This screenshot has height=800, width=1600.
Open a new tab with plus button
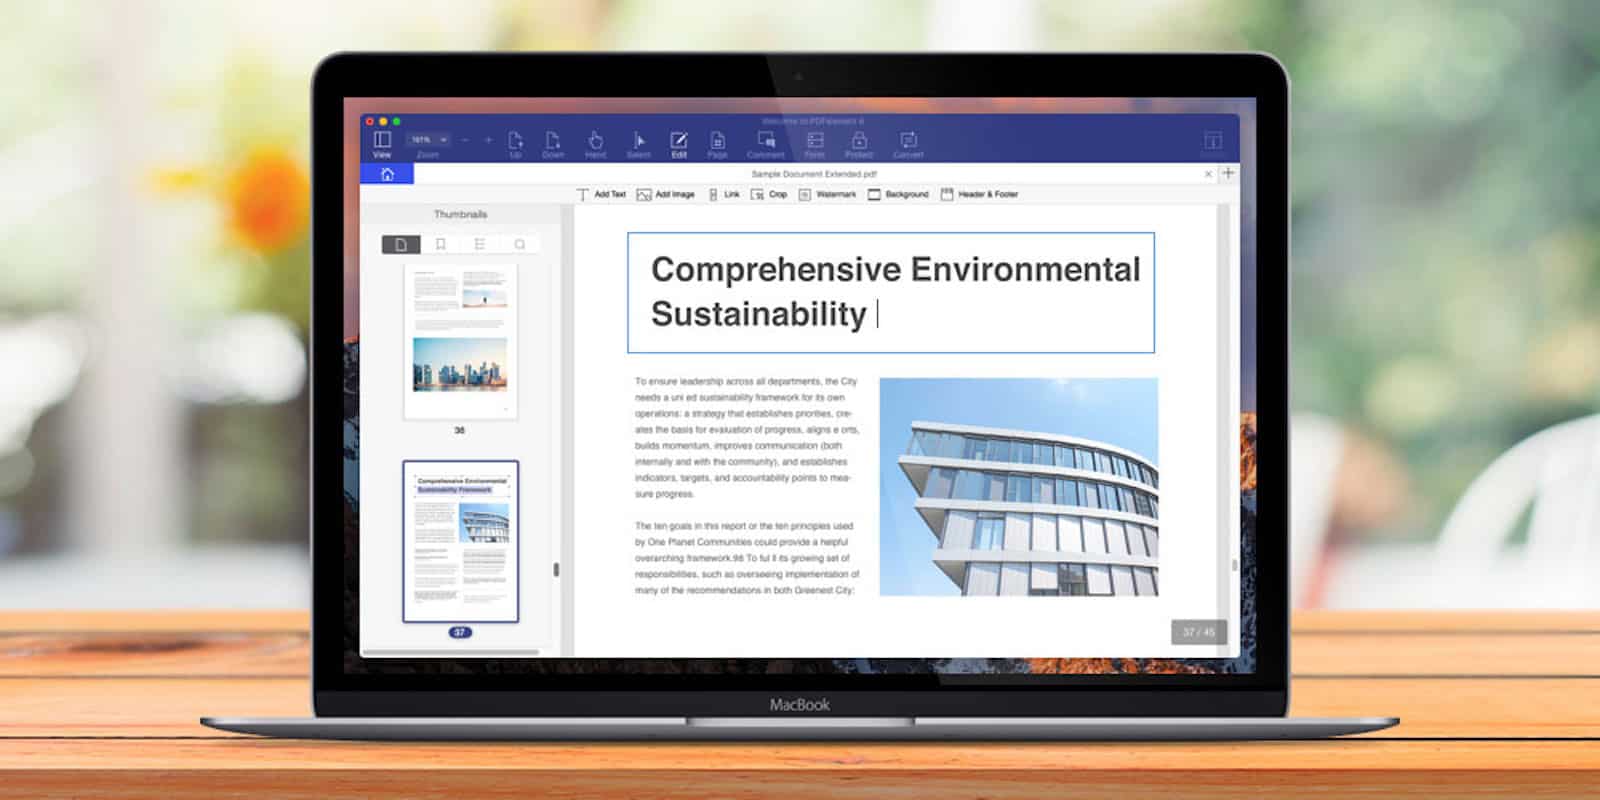[1228, 173]
